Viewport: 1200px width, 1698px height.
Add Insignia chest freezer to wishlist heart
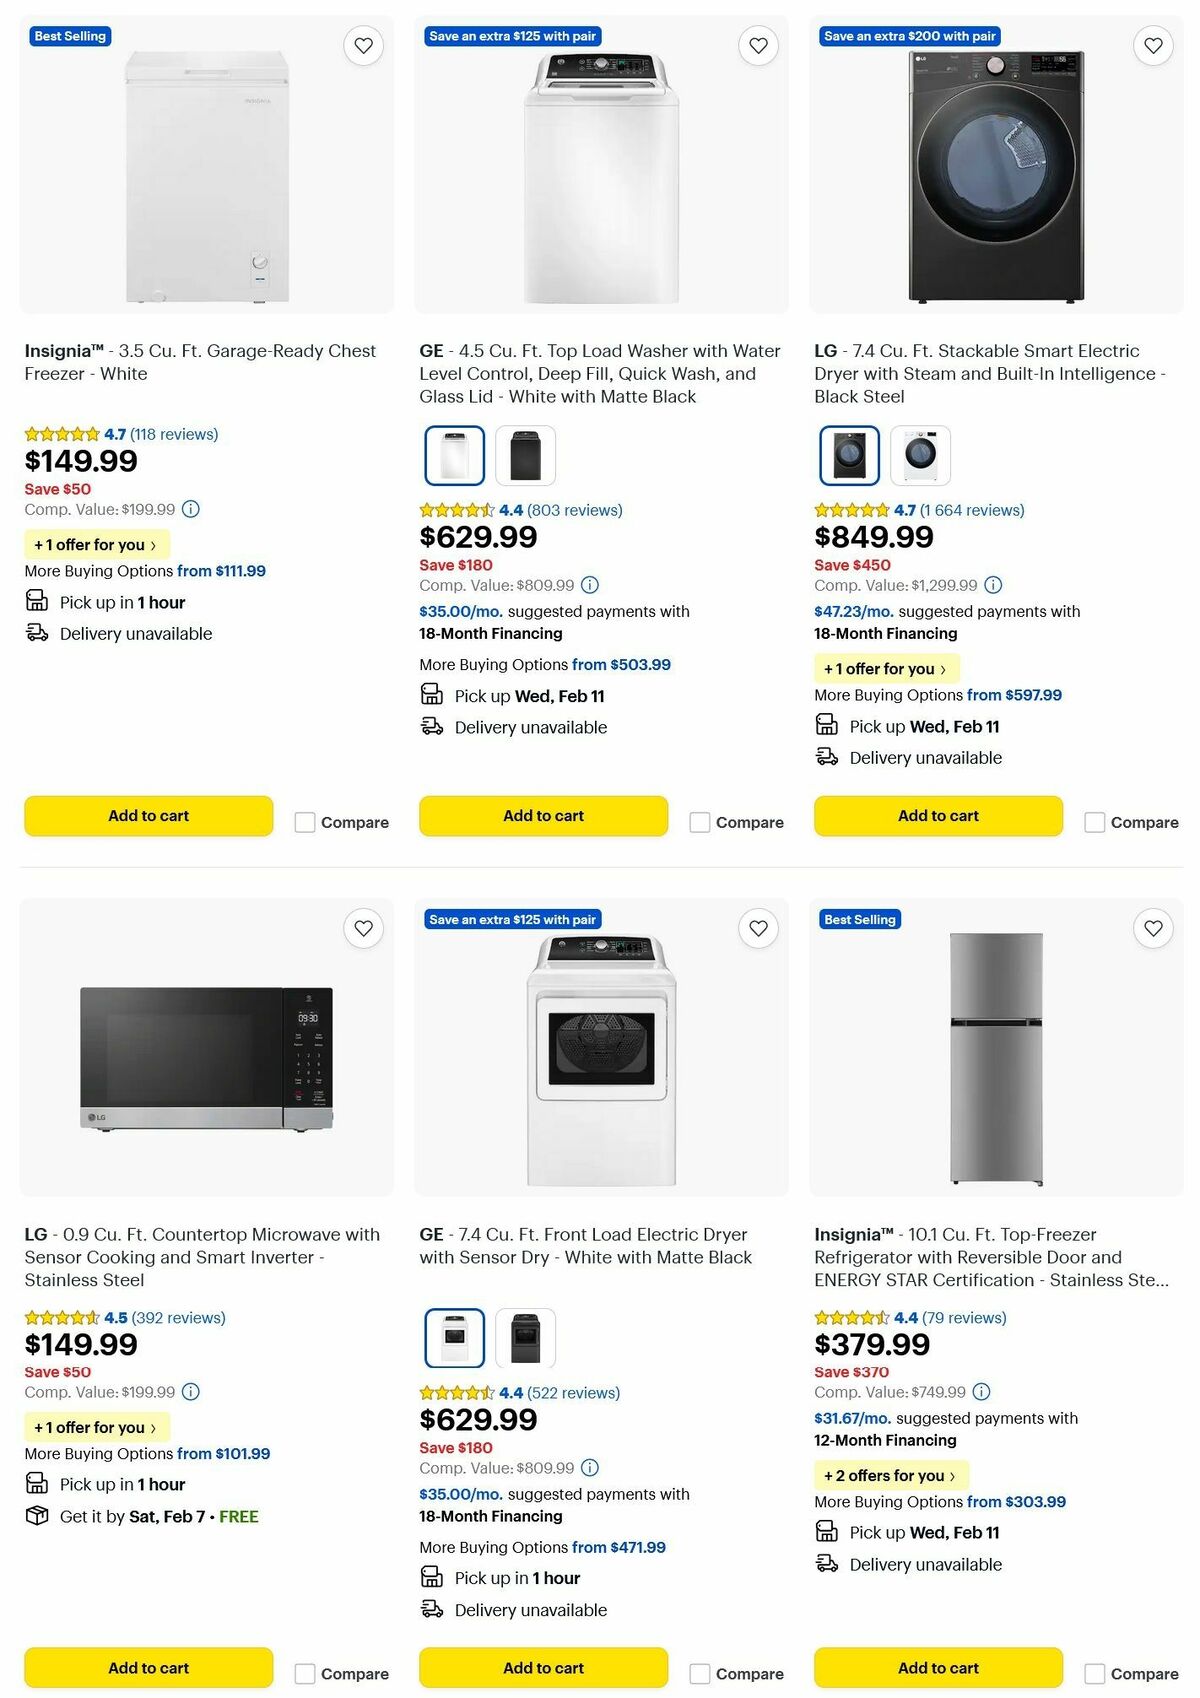coord(363,45)
